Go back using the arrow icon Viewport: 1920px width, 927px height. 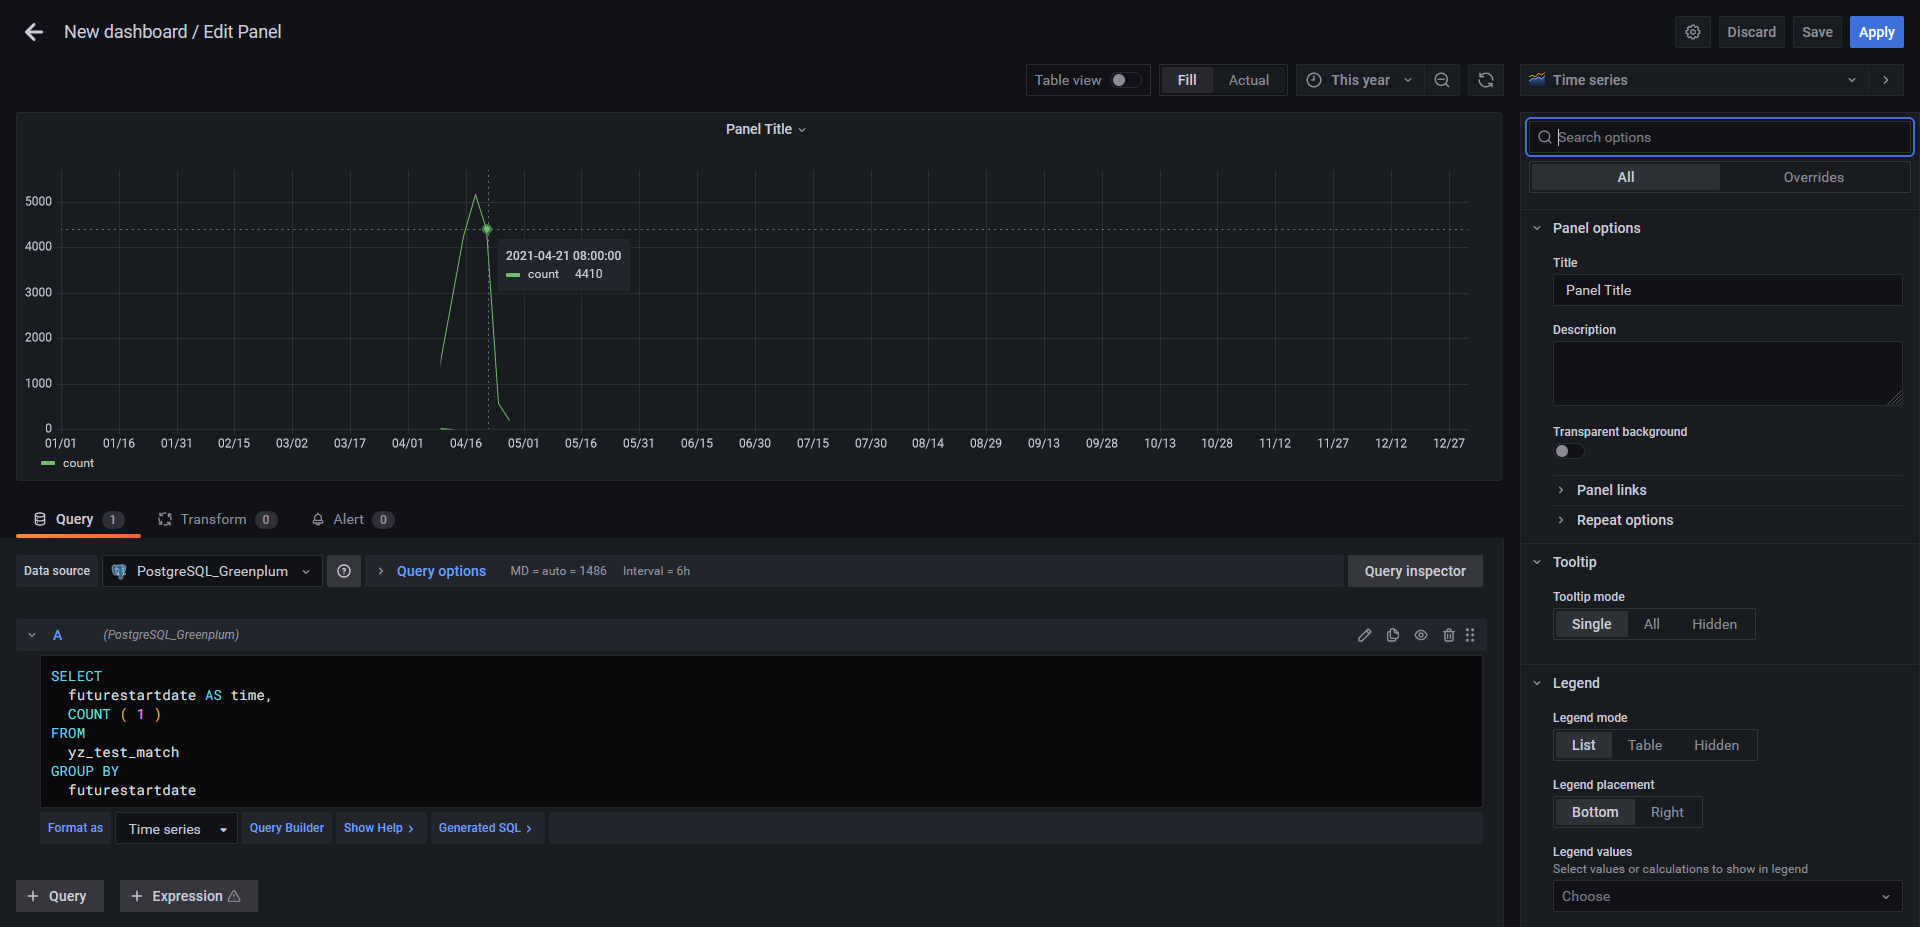pos(34,32)
